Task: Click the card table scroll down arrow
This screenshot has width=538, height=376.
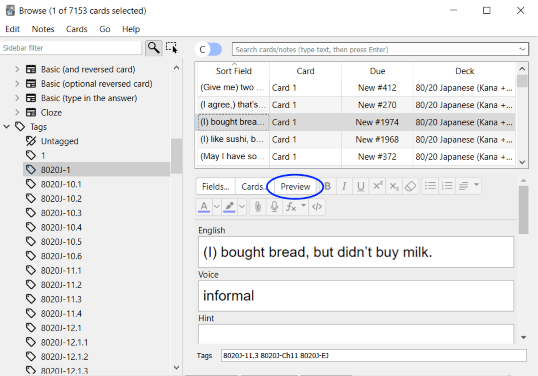Action: click(x=522, y=162)
